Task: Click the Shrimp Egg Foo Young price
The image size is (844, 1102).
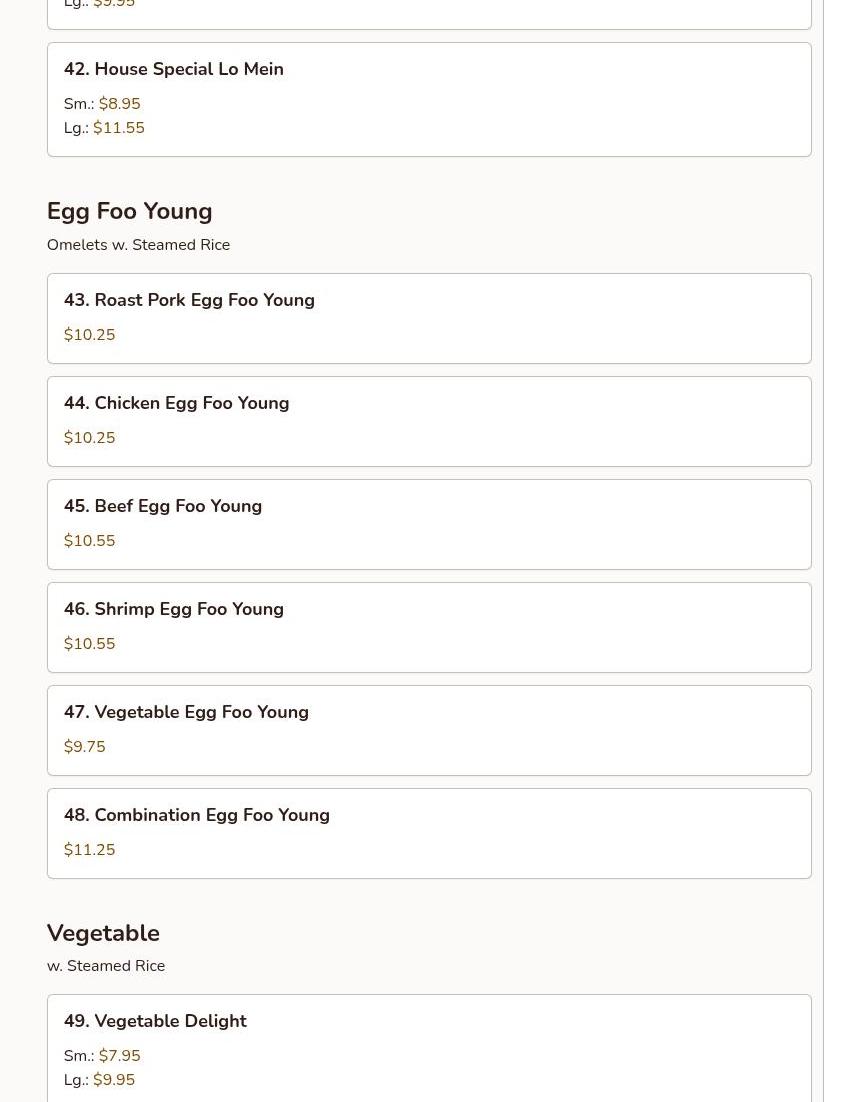Action: click(x=89, y=644)
